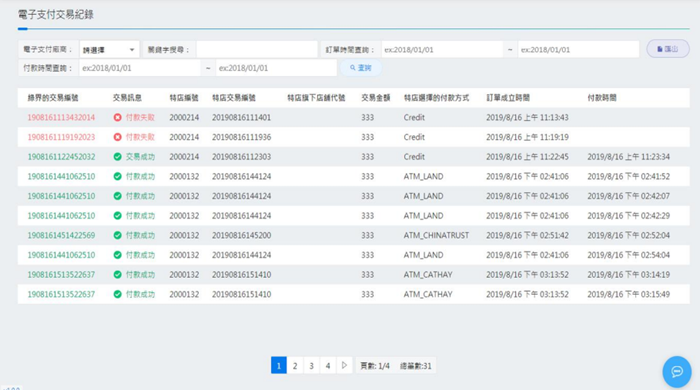Go to page 2
Image resolution: width=700 pixels, height=390 pixels.
[x=295, y=365]
